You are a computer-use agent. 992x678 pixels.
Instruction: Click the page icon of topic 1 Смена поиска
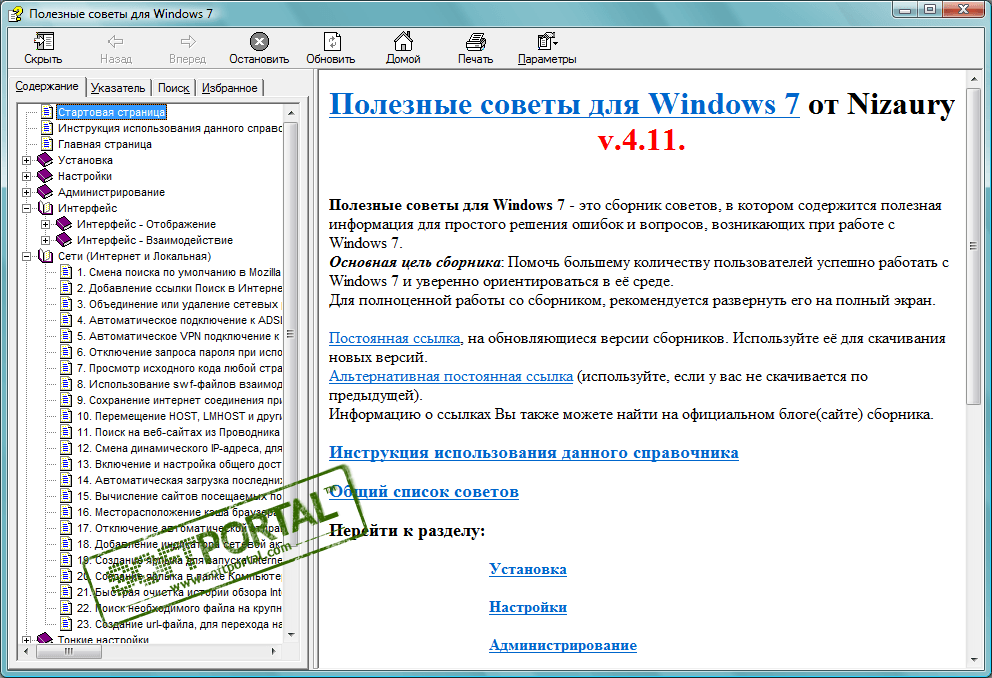(66, 272)
